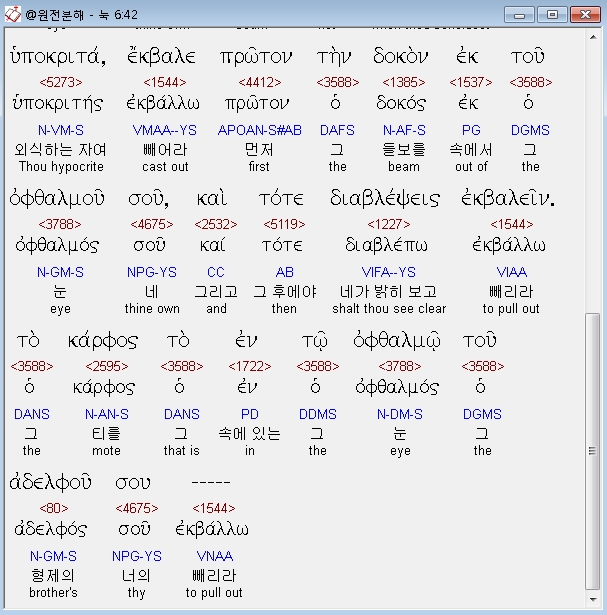Close the 원전분해 window
Image resolution: width=607 pixels, height=615 pixels.
(585, 15)
